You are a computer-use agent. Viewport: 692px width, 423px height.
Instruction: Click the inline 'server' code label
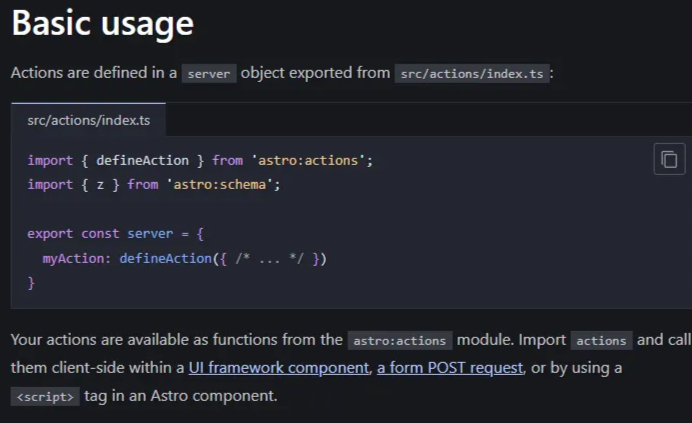[x=209, y=74]
